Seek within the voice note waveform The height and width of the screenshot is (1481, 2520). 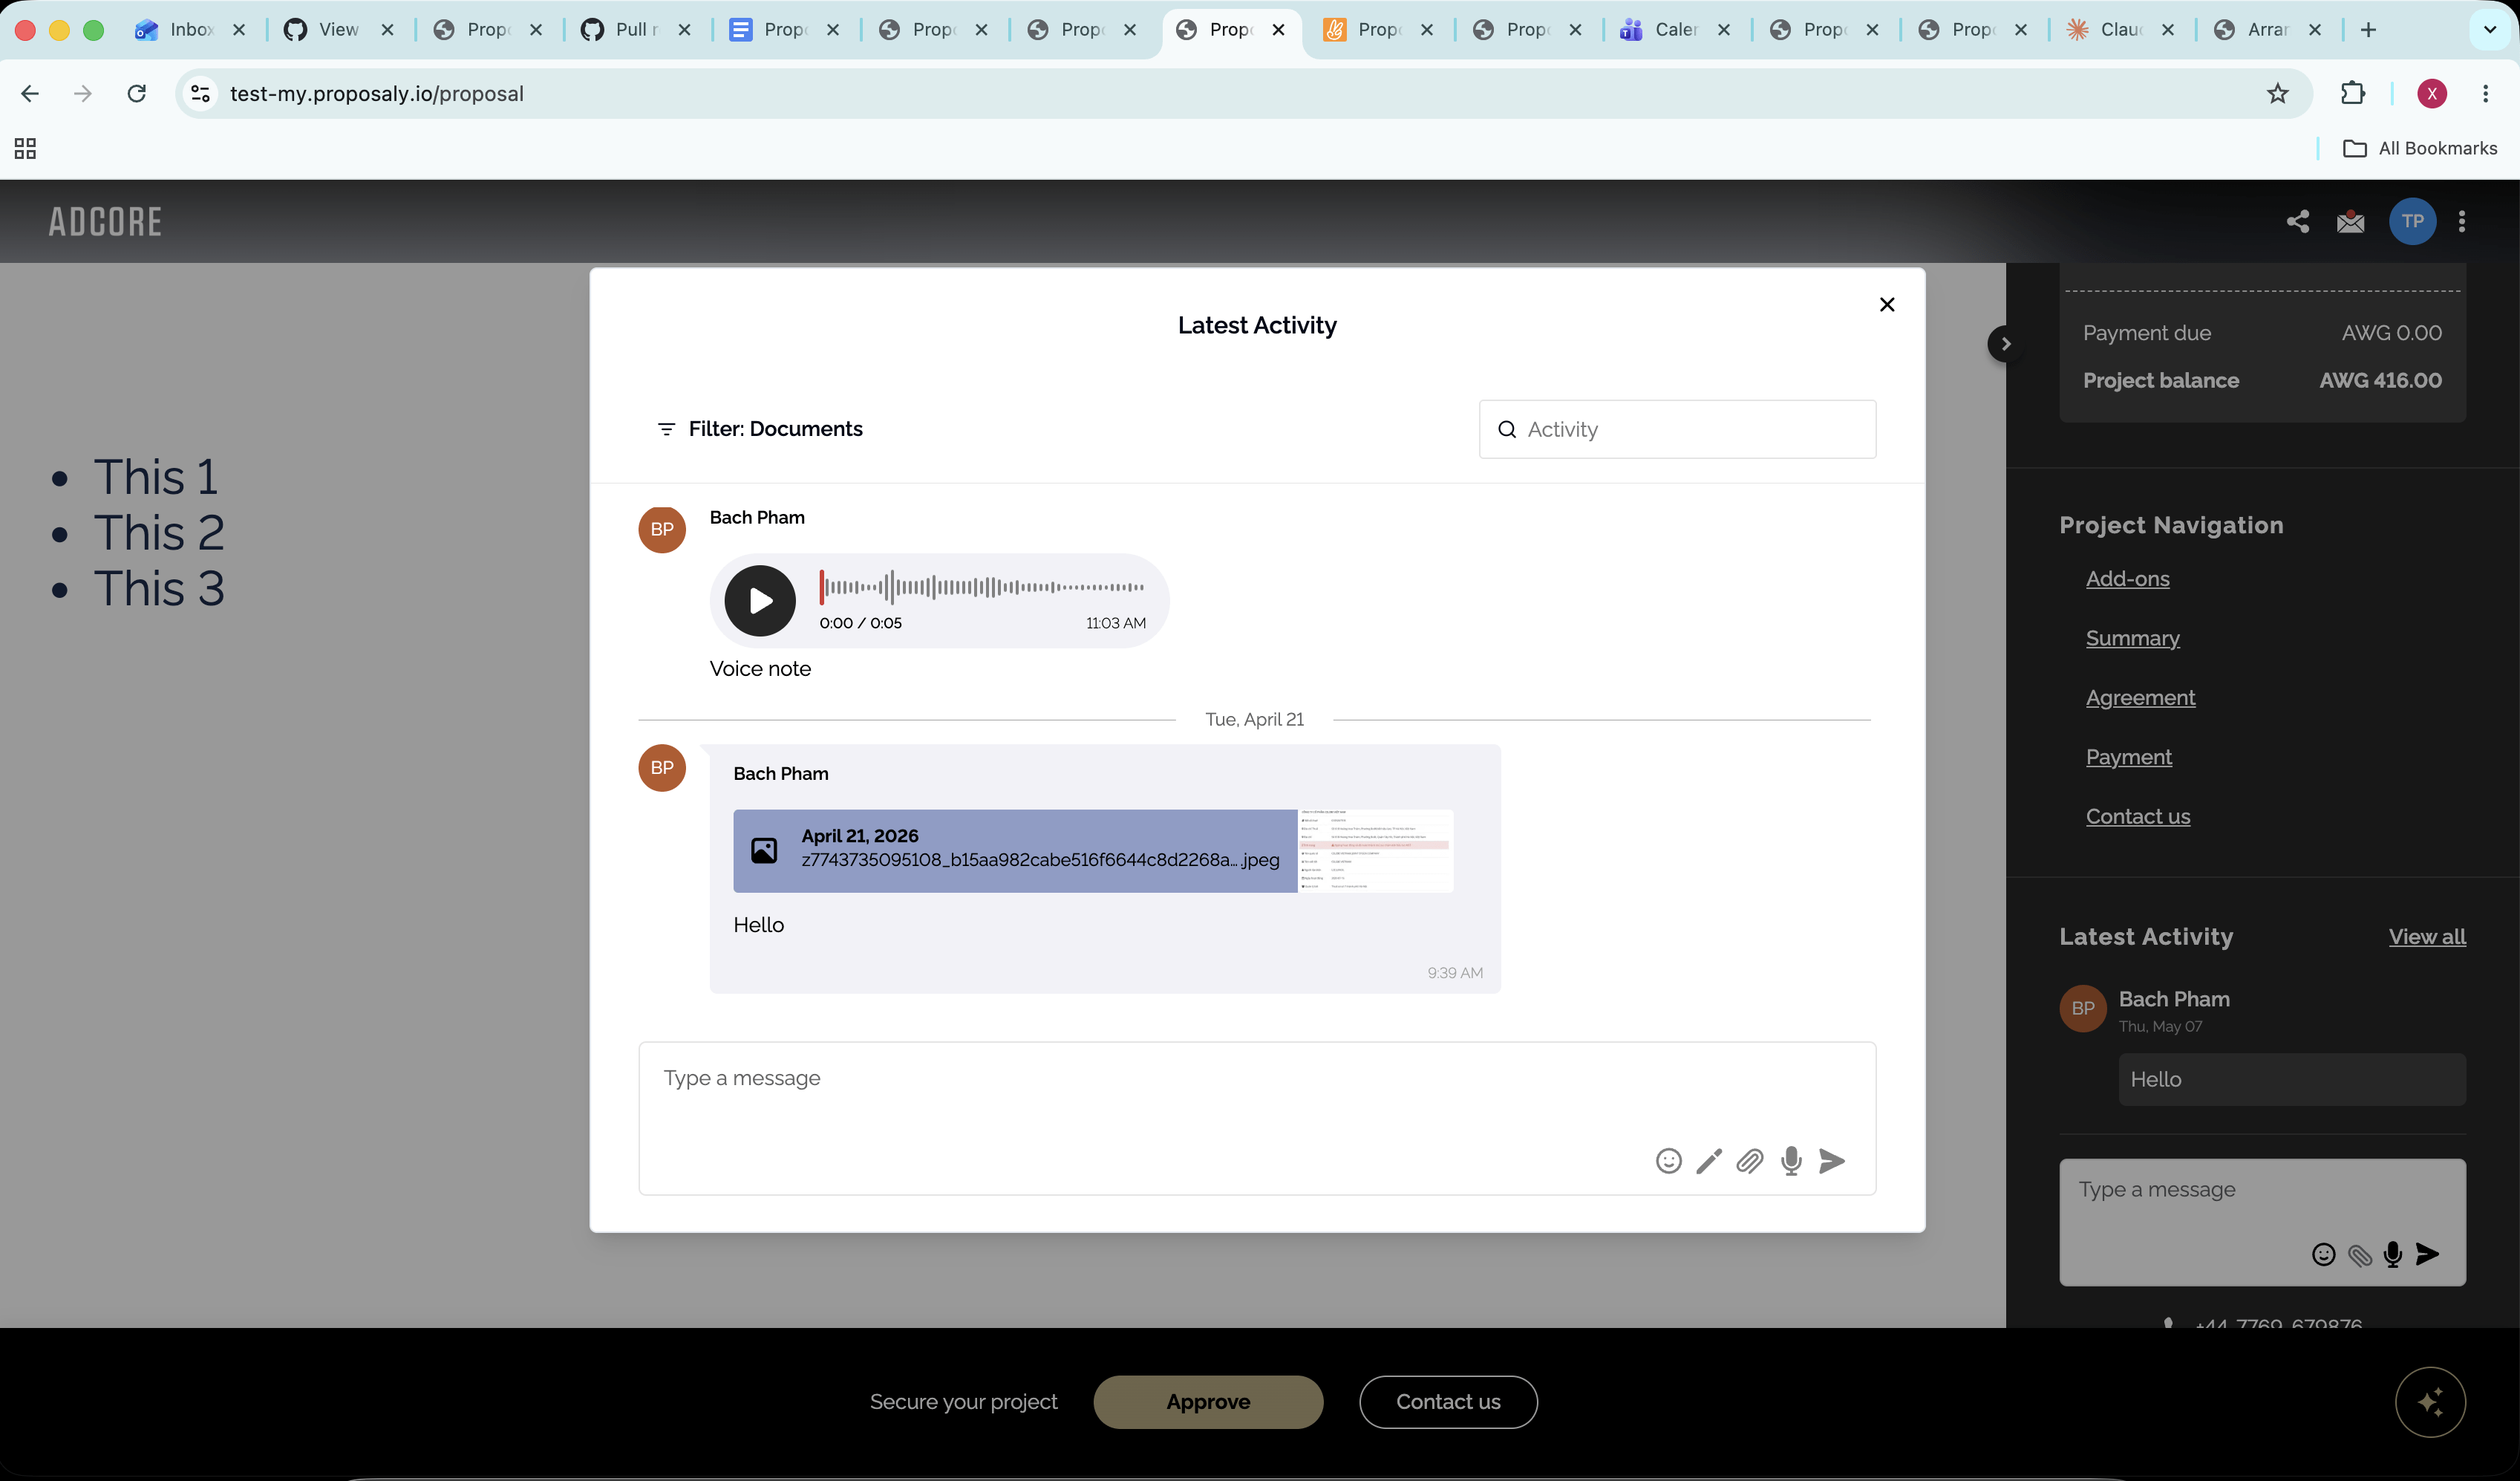tap(982, 587)
